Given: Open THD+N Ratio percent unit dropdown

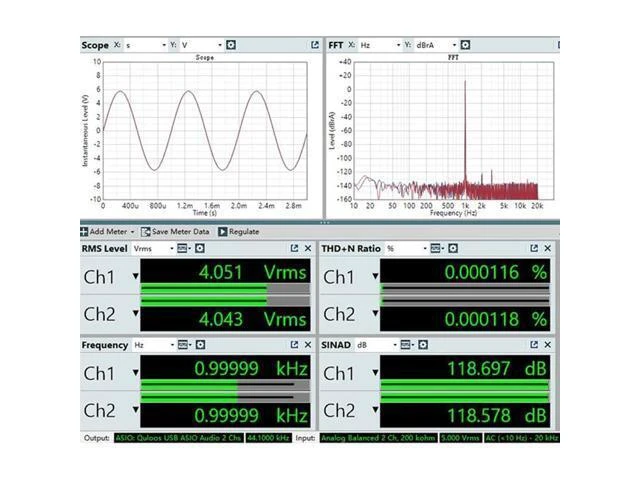Looking at the screenshot, I should [x=407, y=248].
